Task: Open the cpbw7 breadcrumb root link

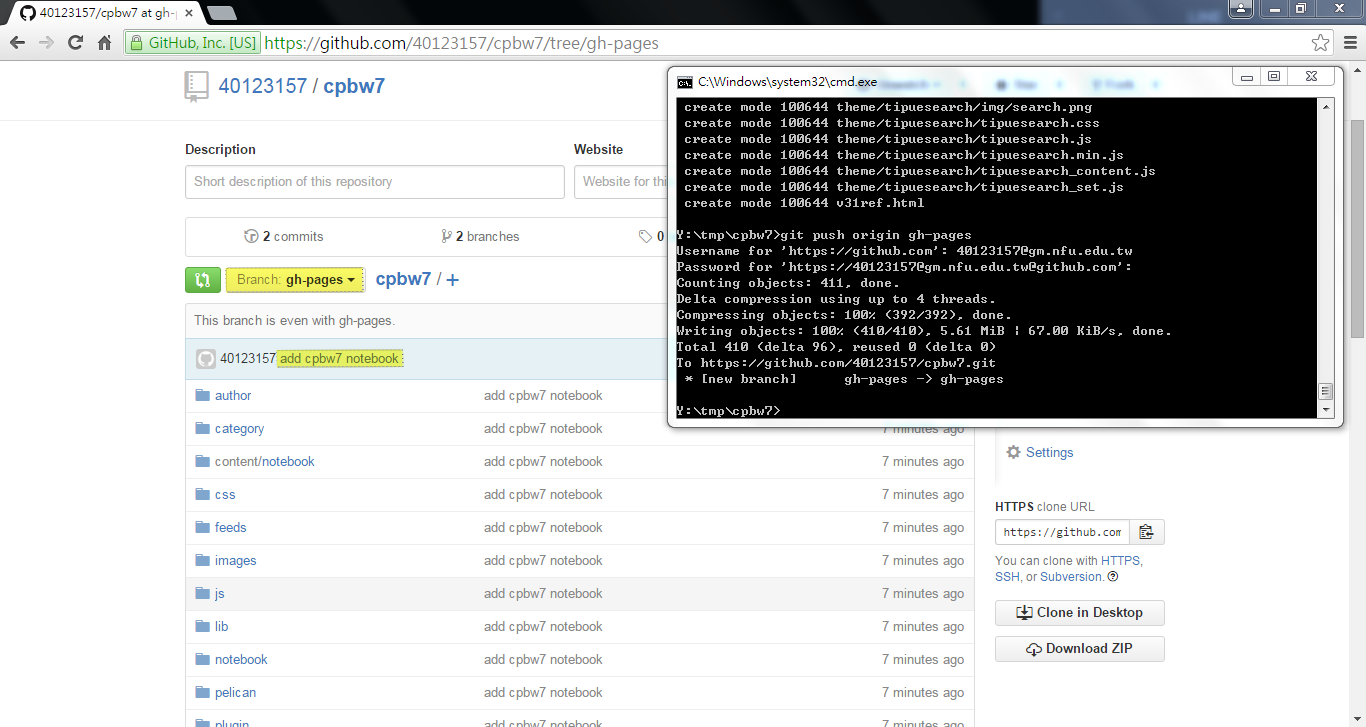Action: (403, 279)
